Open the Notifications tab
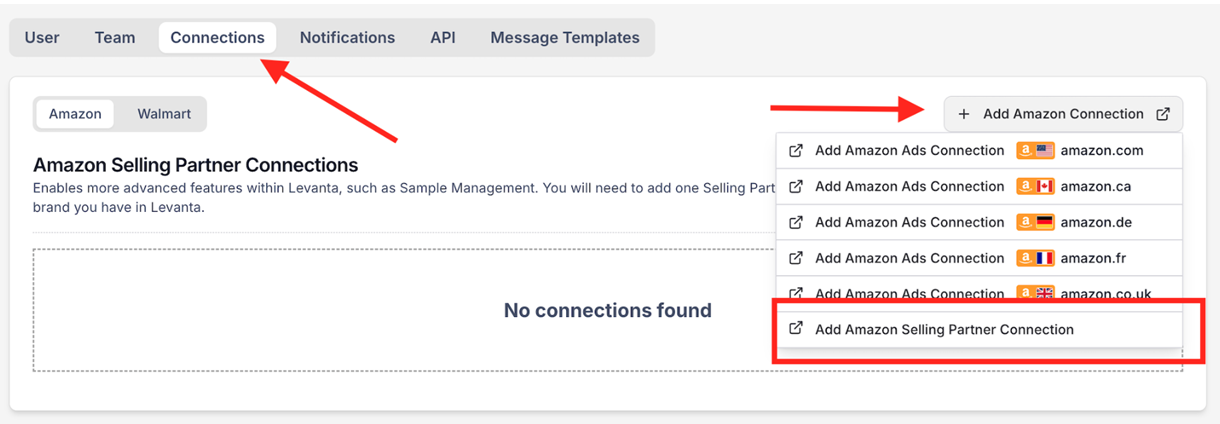 347,38
